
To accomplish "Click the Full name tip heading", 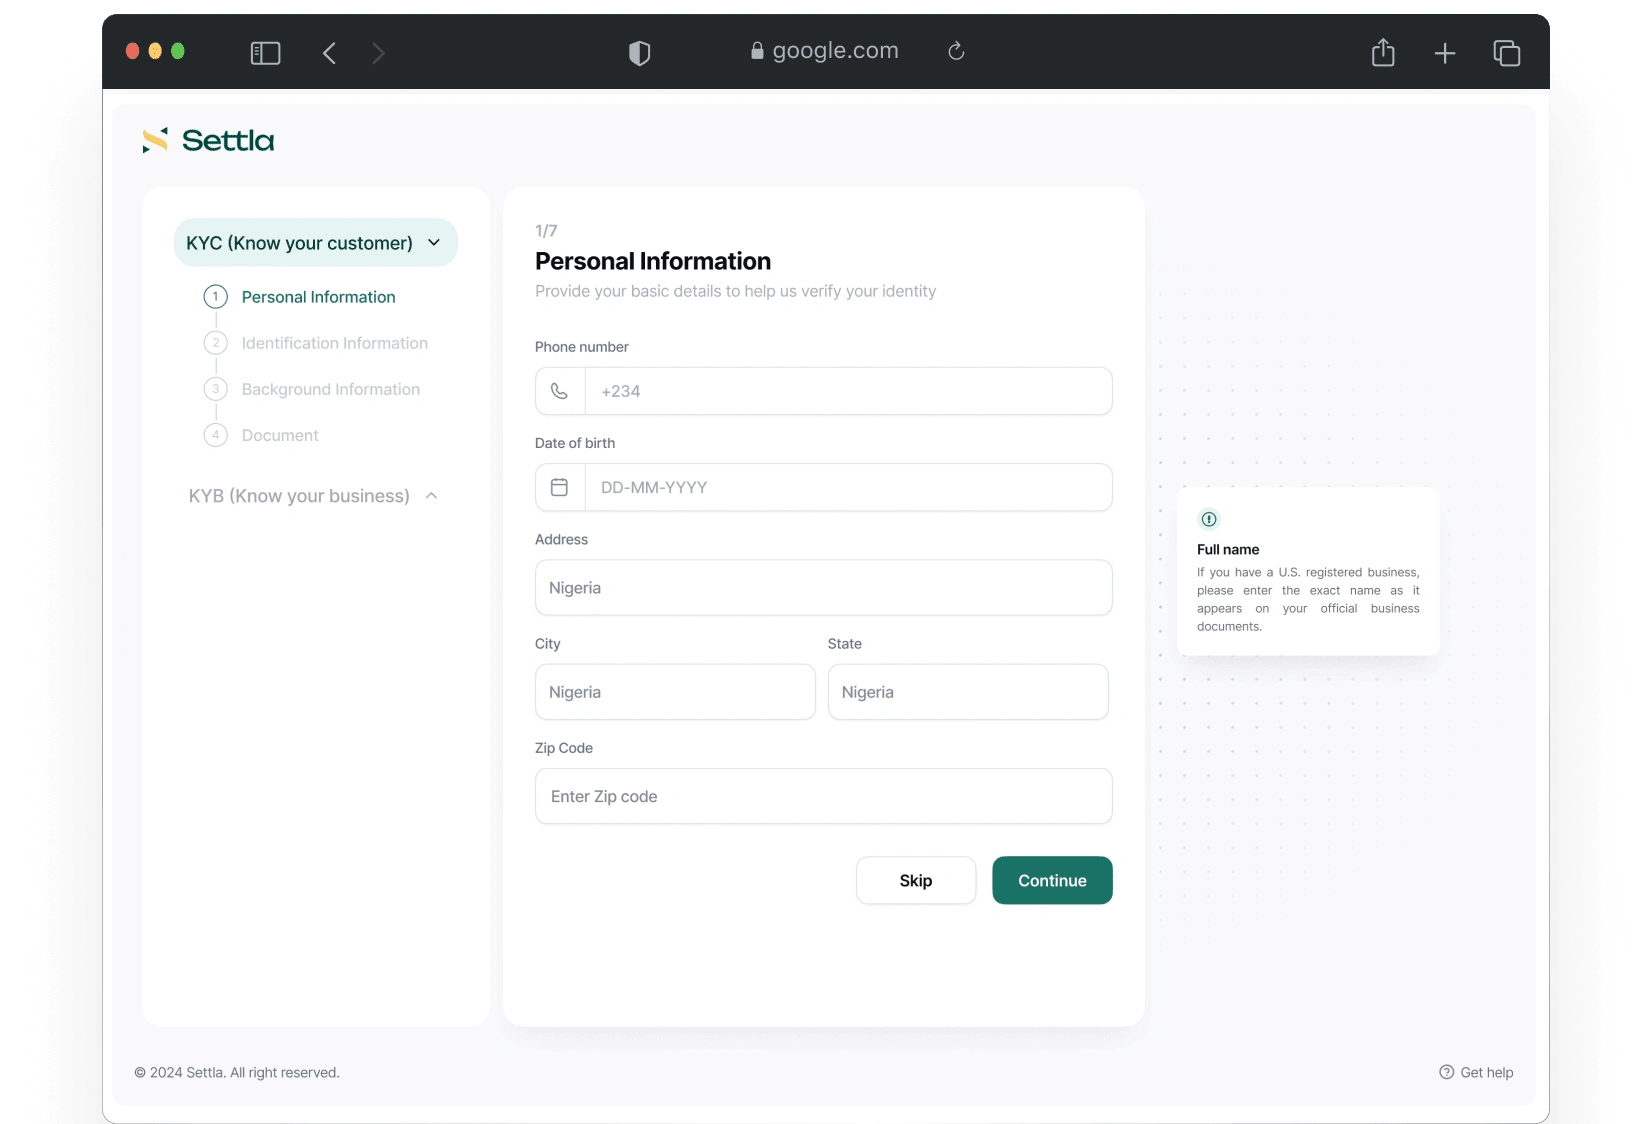I will click(1228, 549).
